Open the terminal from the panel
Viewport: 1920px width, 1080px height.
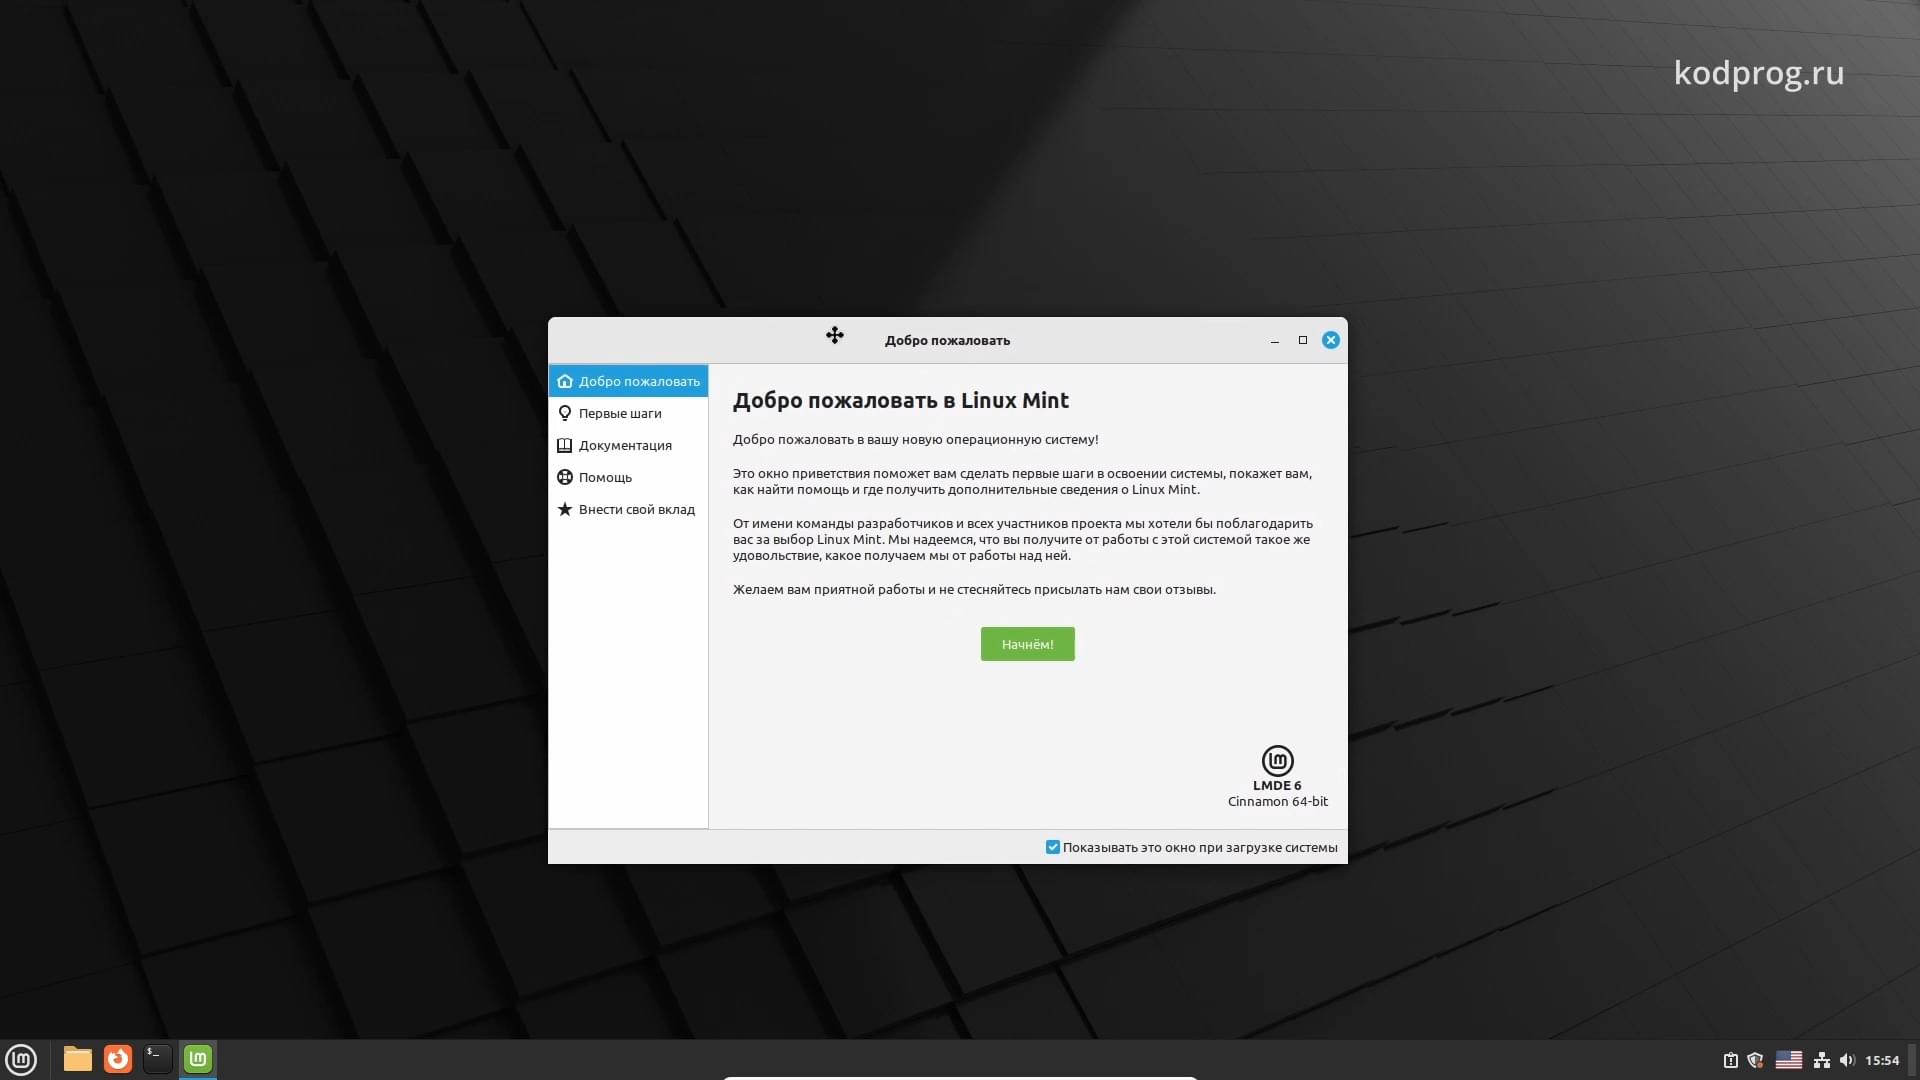point(158,1059)
